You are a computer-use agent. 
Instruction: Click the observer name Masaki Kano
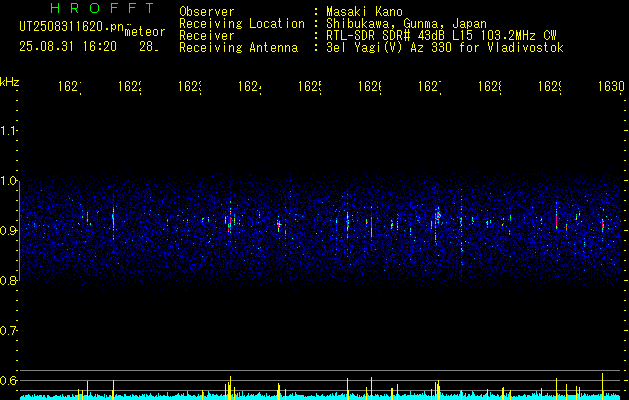[364, 11]
